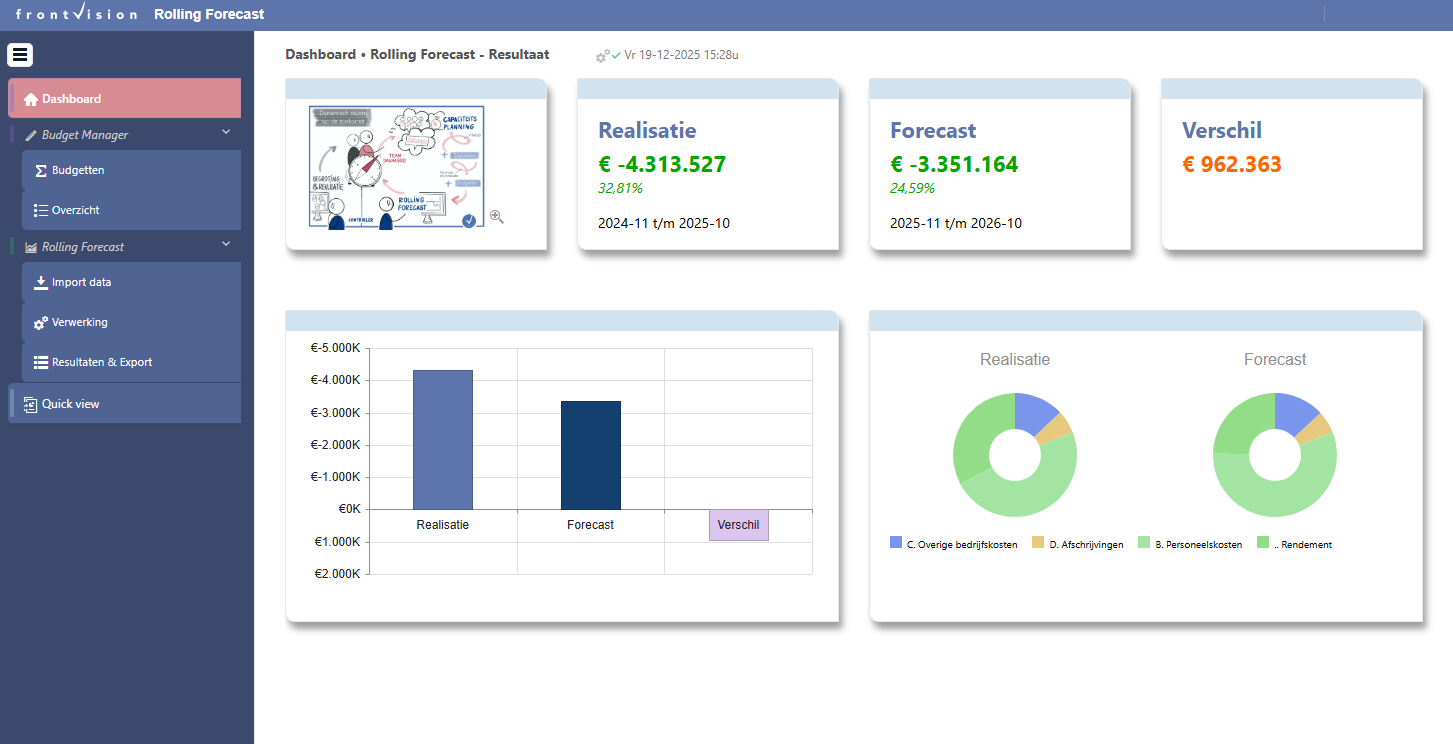Open the rolling forecast illustration thumbnail
1453x744 pixels.
(396, 167)
